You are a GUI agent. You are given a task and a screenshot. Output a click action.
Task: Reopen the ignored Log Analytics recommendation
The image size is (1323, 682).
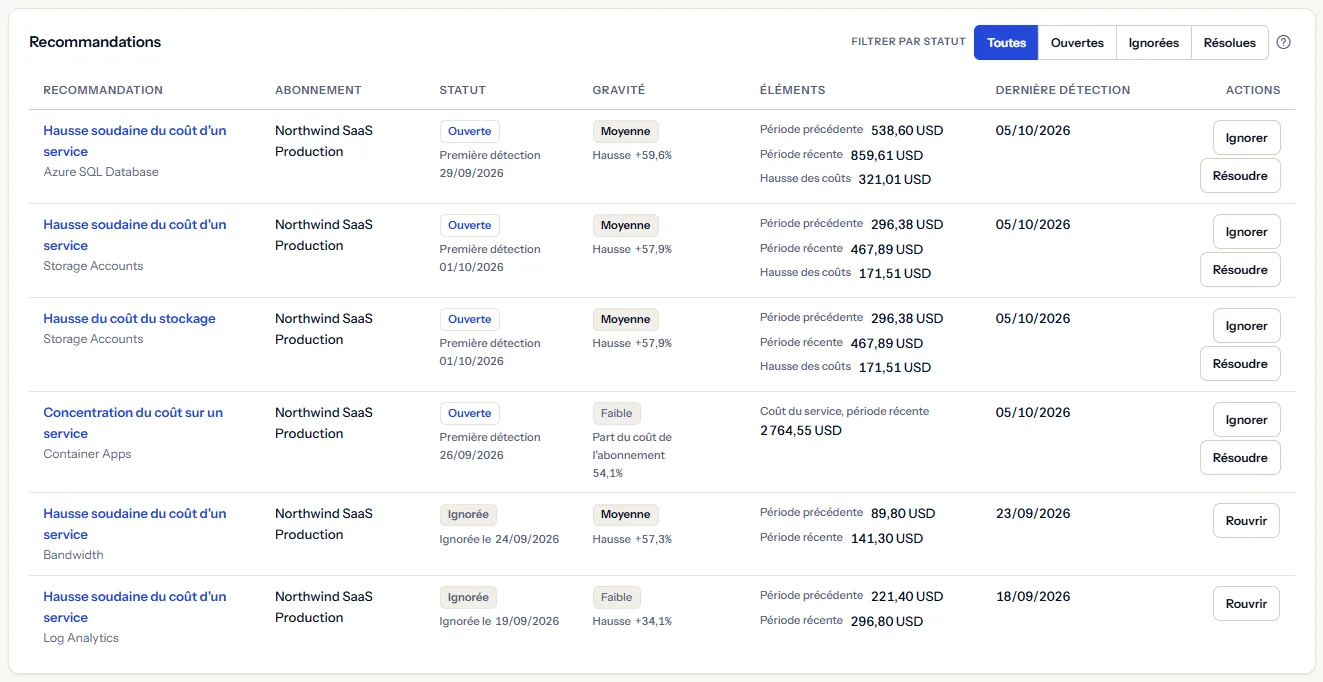(x=1246, y=604)
